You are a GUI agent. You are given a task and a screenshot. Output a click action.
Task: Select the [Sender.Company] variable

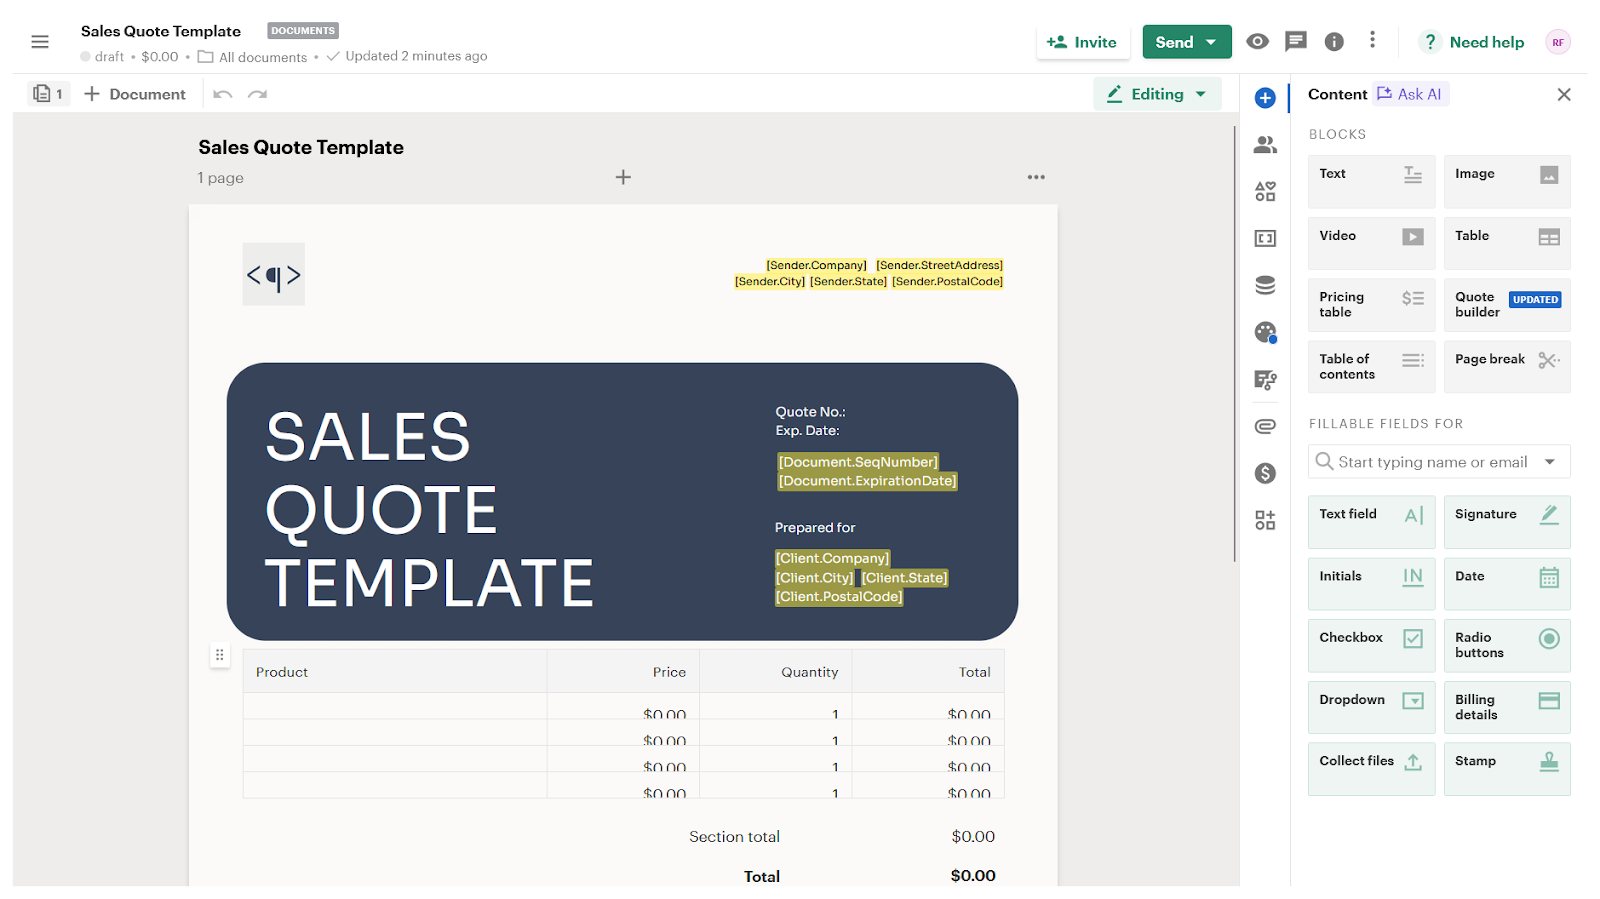click(816, 265)
